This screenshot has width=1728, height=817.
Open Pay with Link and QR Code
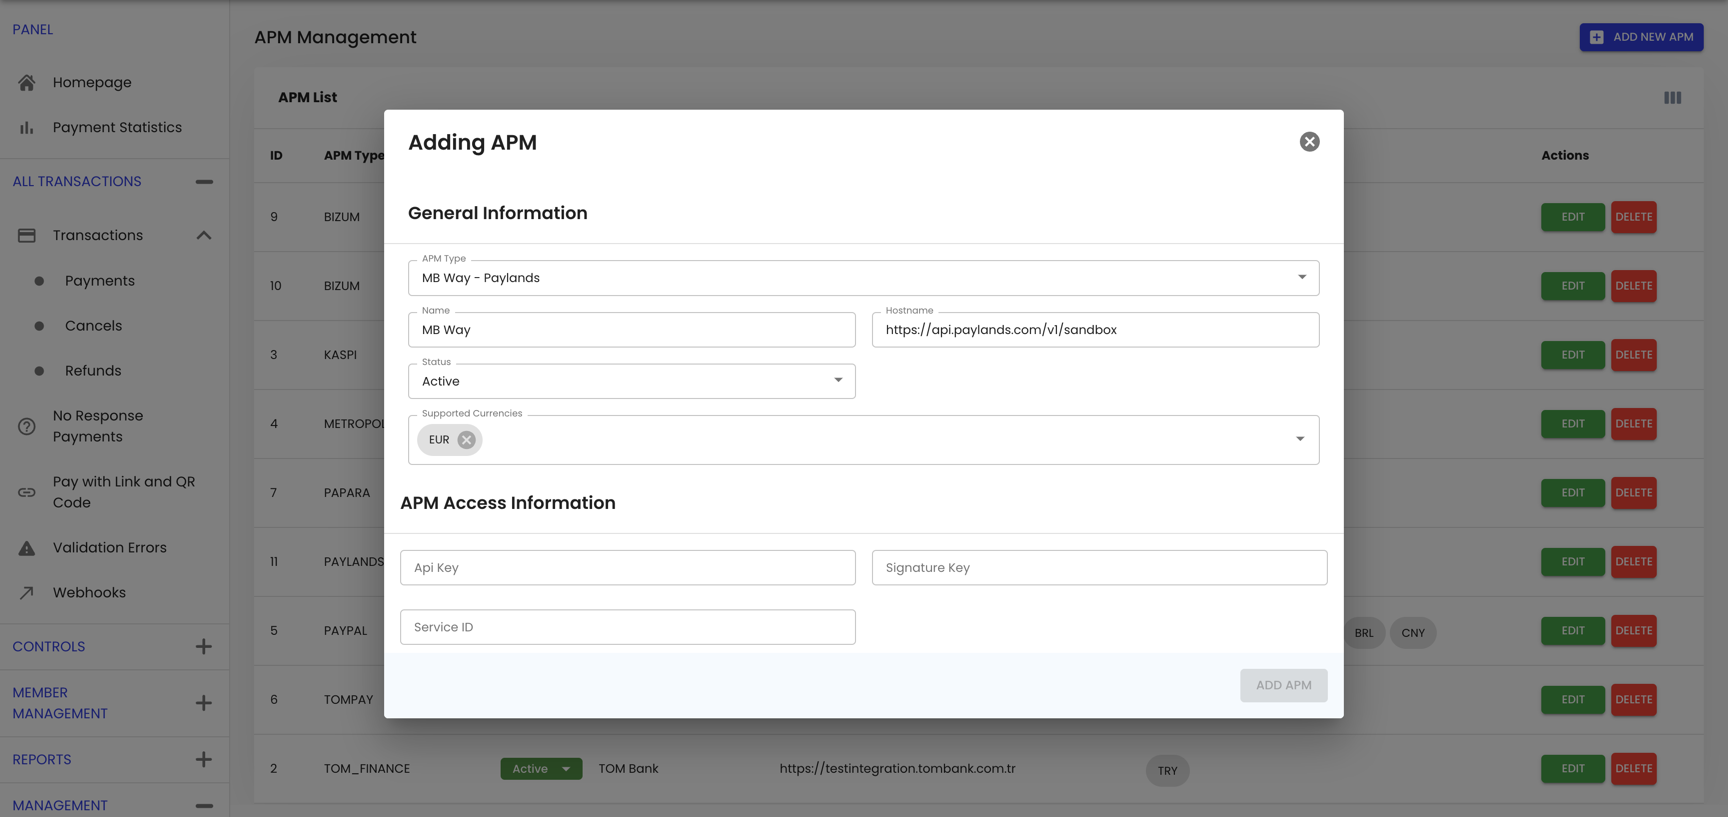pyautogui.click(x=124, y=492)
